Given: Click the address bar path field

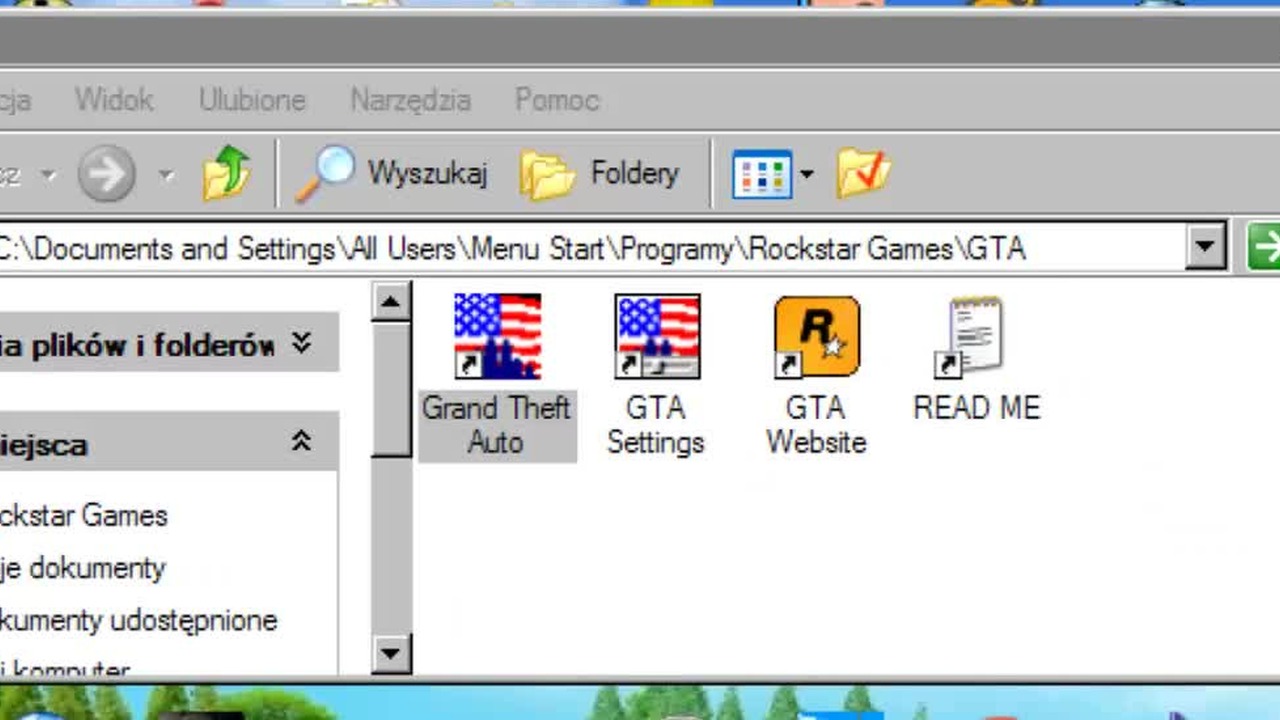Looking at the screenshot, I should pos(590,247).
